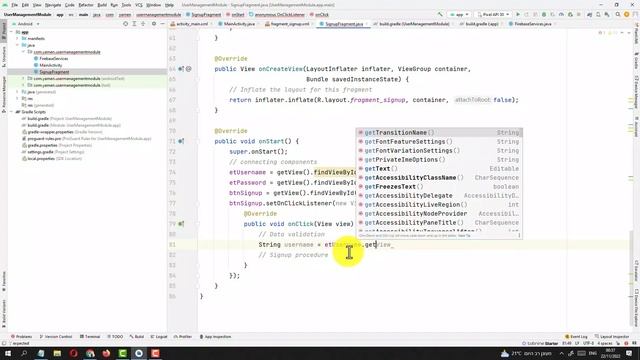
Task: Open the taskbar search magnifier
Action: point(24,353)
